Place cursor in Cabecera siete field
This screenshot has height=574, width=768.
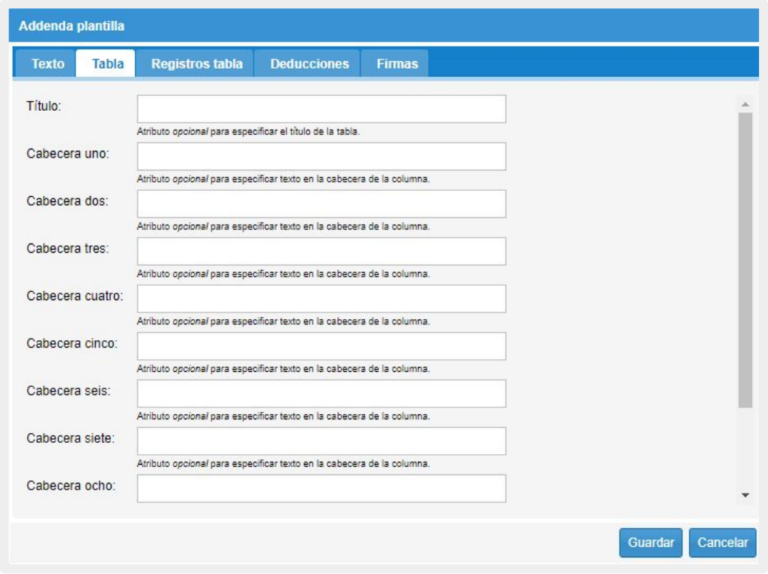321,441
